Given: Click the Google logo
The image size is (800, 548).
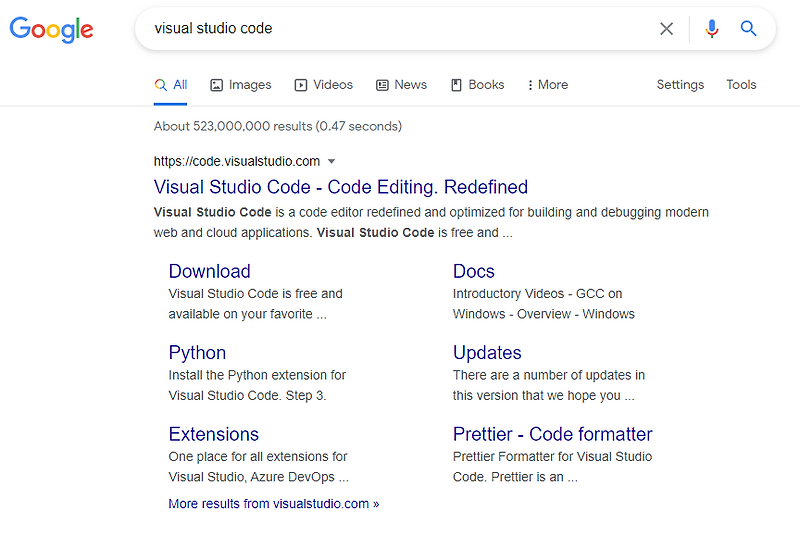Looking at the screenshot, I should coord(51,29).
